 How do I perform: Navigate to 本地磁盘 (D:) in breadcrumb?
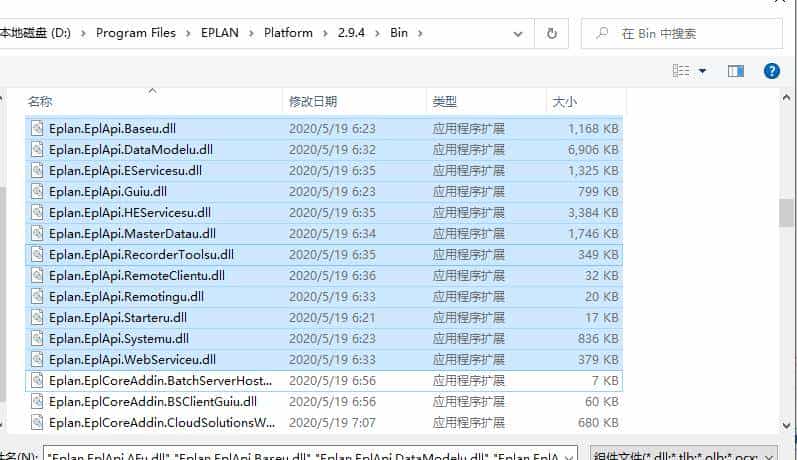(x=35, y=33)
